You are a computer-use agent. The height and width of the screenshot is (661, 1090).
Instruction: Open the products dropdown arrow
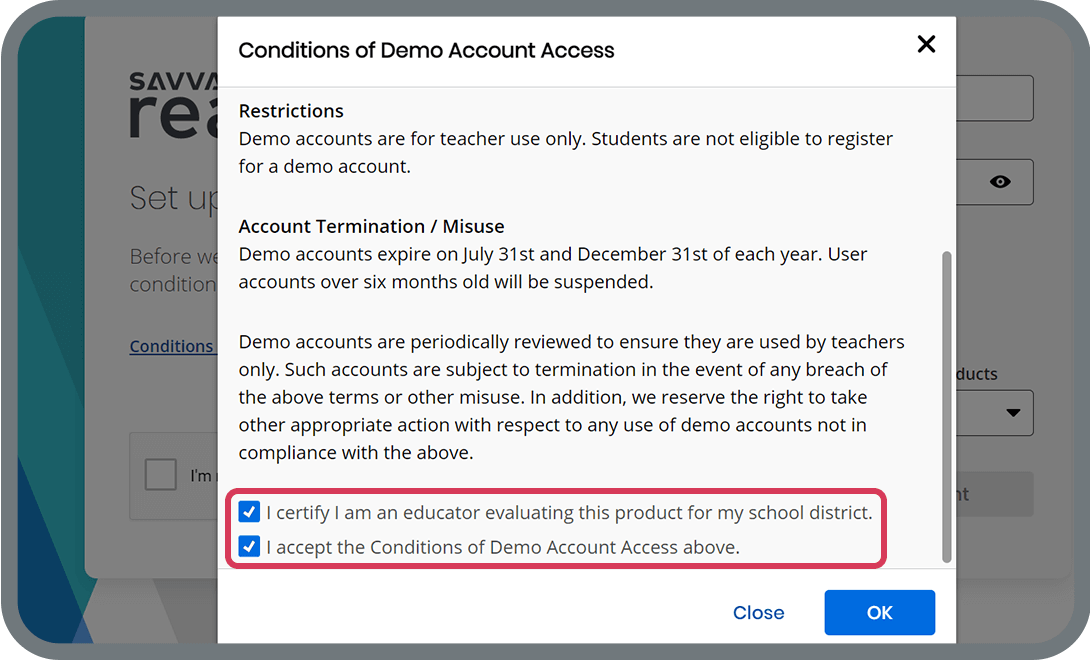tap(1012, 412)
